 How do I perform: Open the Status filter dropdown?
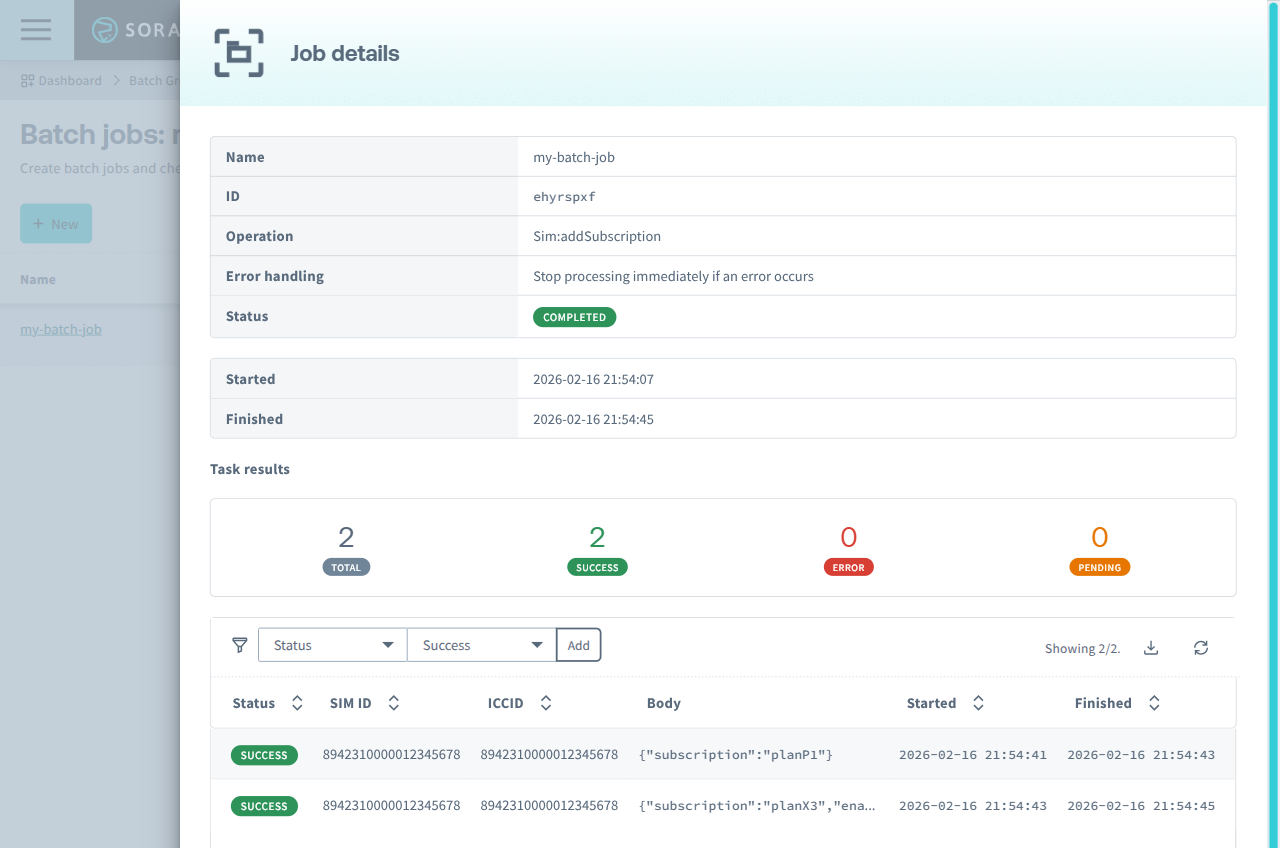click(332, 645)
